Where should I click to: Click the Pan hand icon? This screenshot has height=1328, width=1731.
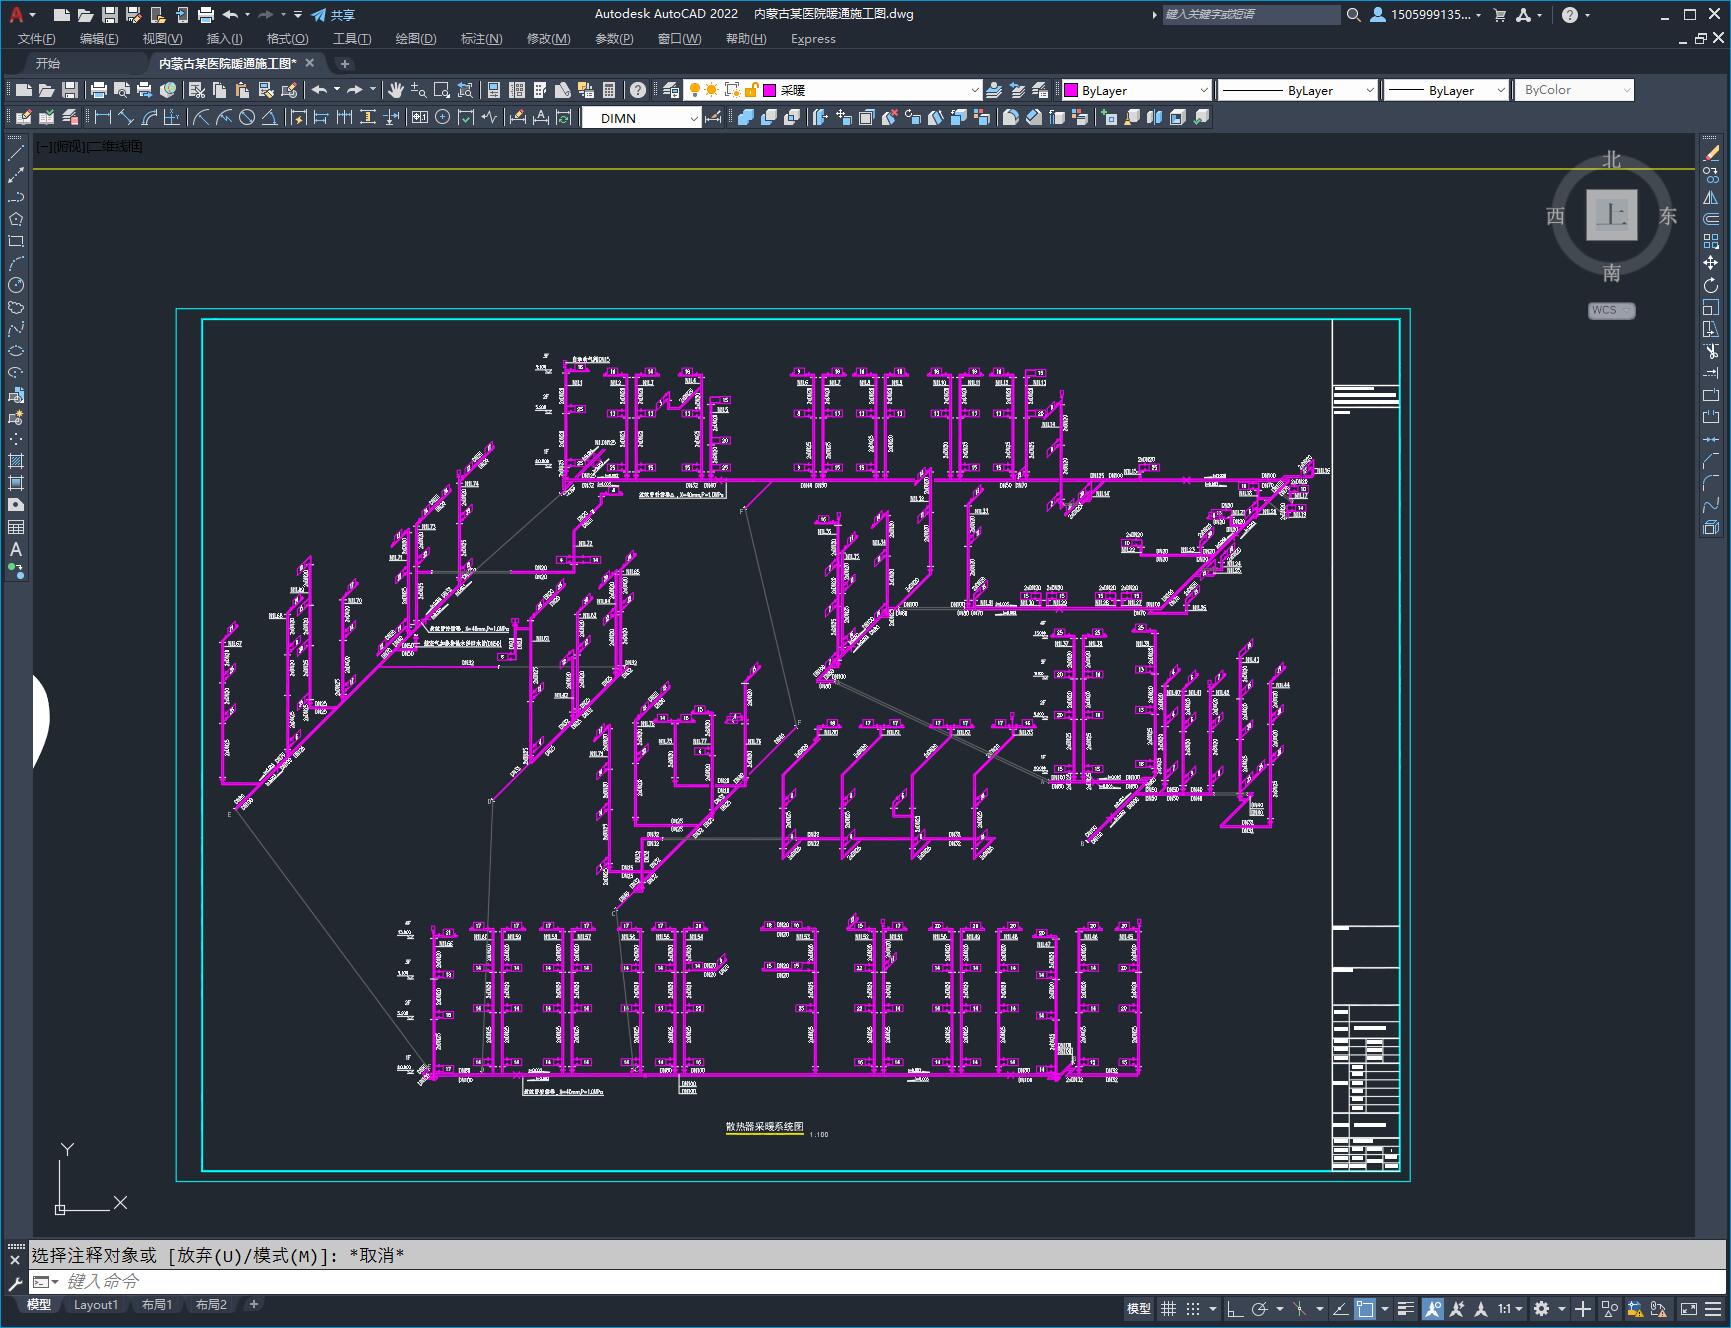click(396, 90)
